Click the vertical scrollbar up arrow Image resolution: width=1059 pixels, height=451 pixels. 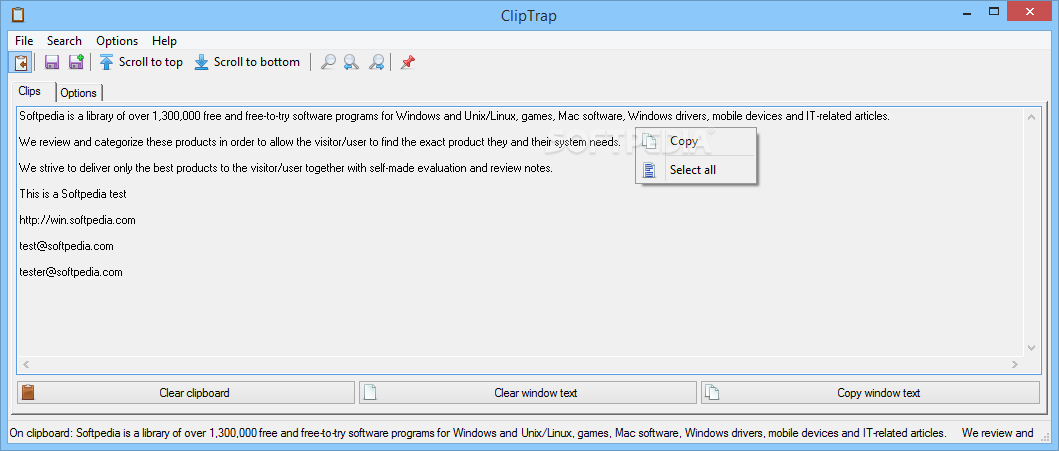1031,117
